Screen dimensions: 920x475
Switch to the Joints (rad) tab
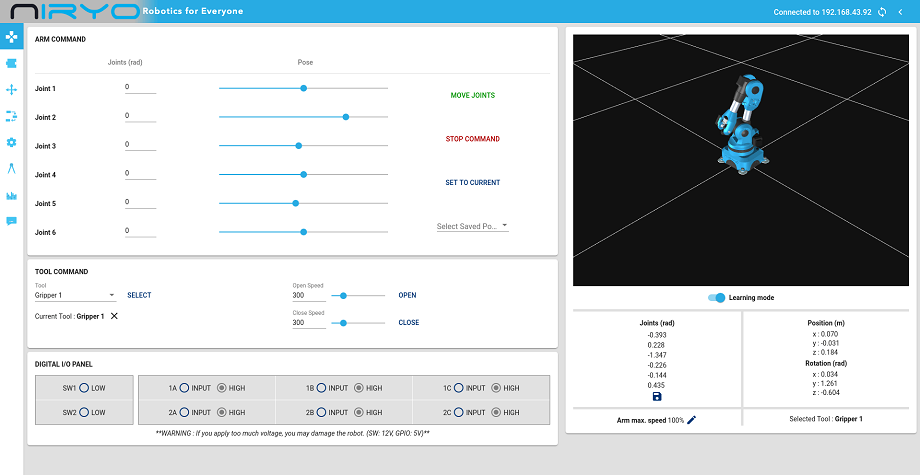[125, 62]
